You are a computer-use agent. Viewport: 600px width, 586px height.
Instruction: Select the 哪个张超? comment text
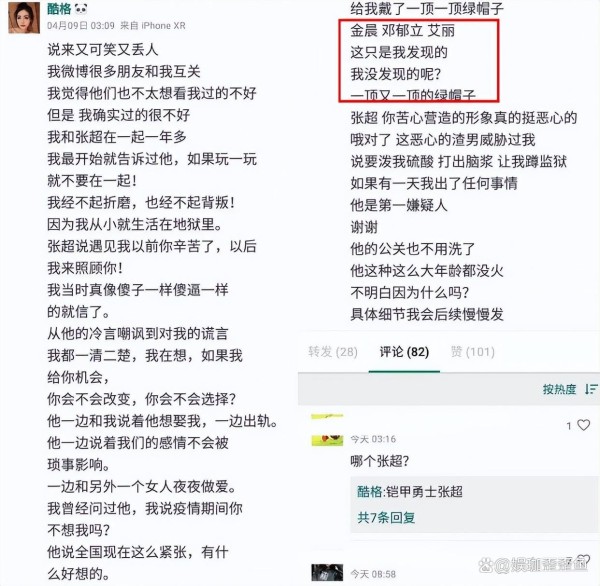[x=380, y=461]
